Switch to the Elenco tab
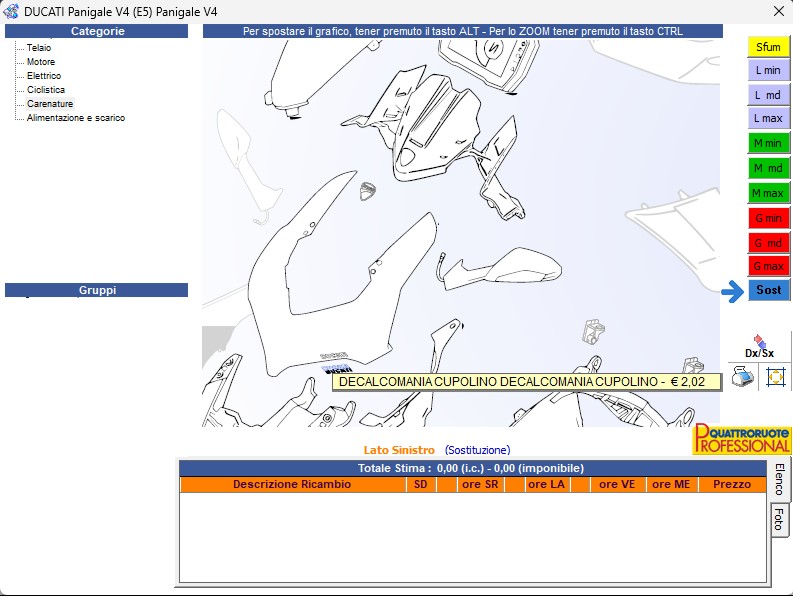The width and height of the screenshot is (793, 596). [x=779, y=479]
